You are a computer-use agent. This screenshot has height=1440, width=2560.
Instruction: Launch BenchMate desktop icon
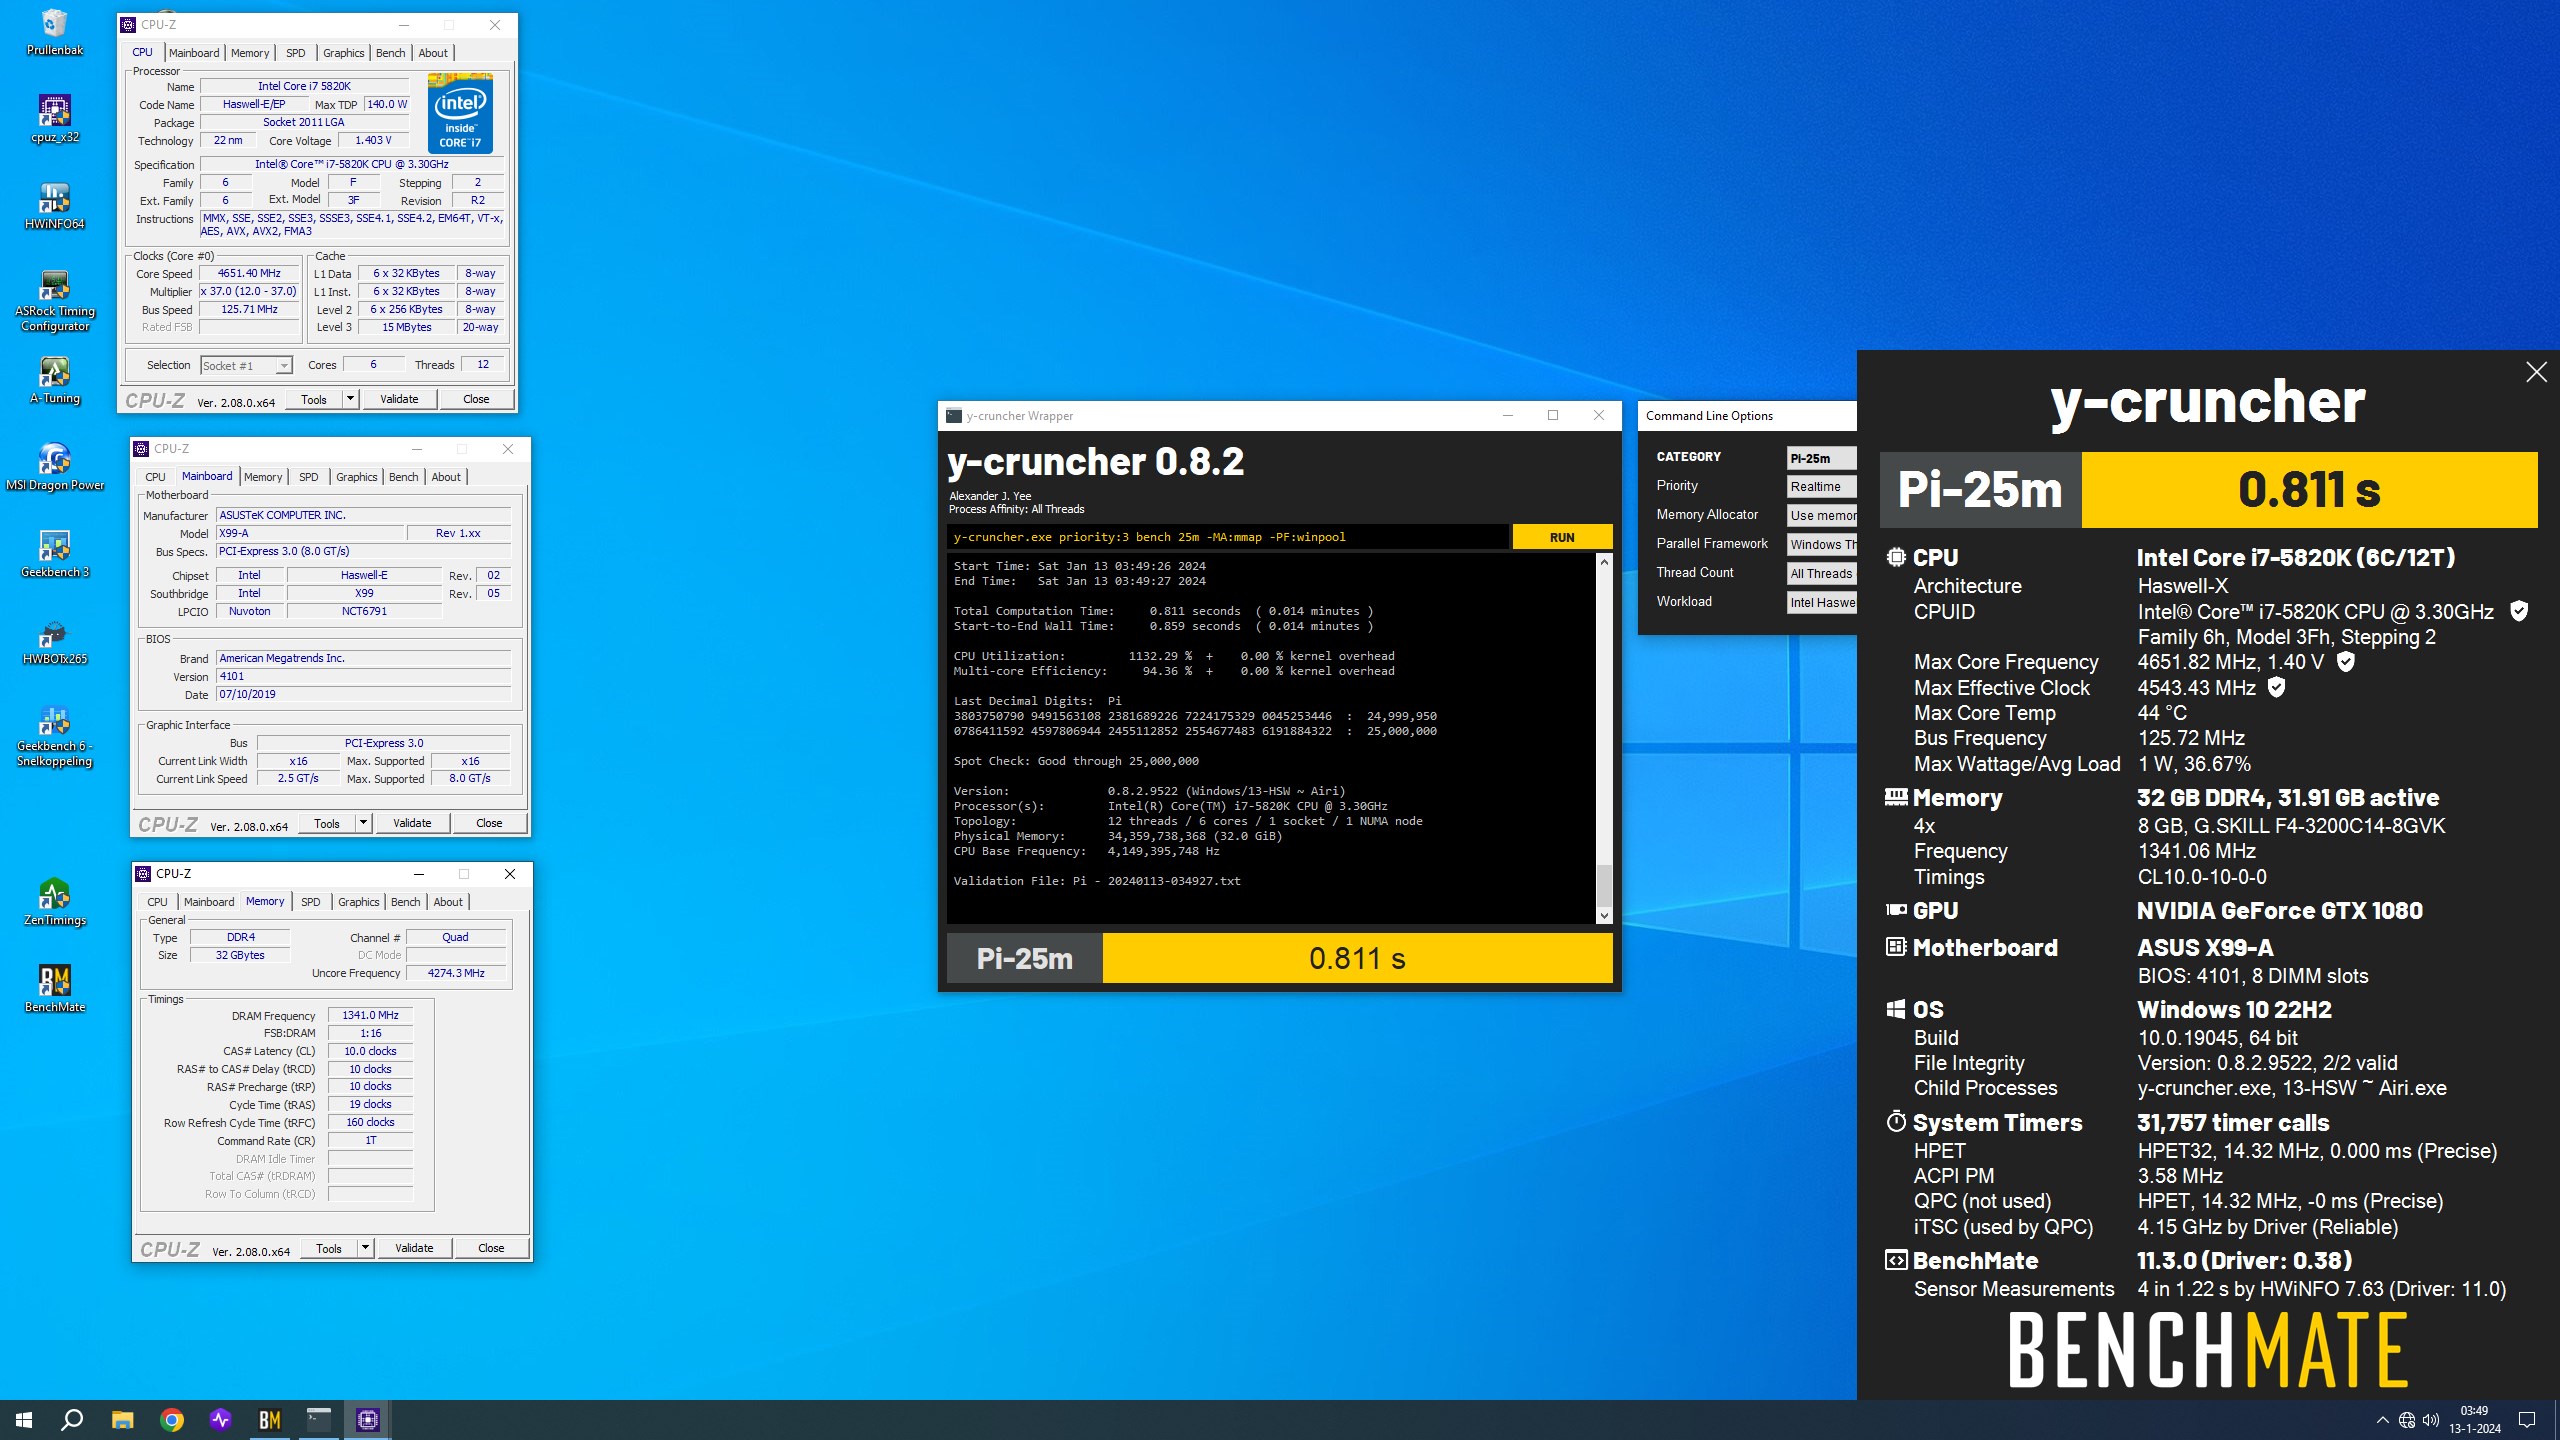tap(55, 990)
